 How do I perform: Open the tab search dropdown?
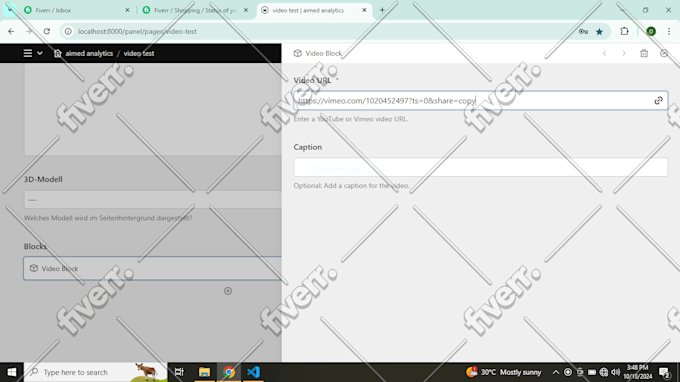(x=10, y=10)
